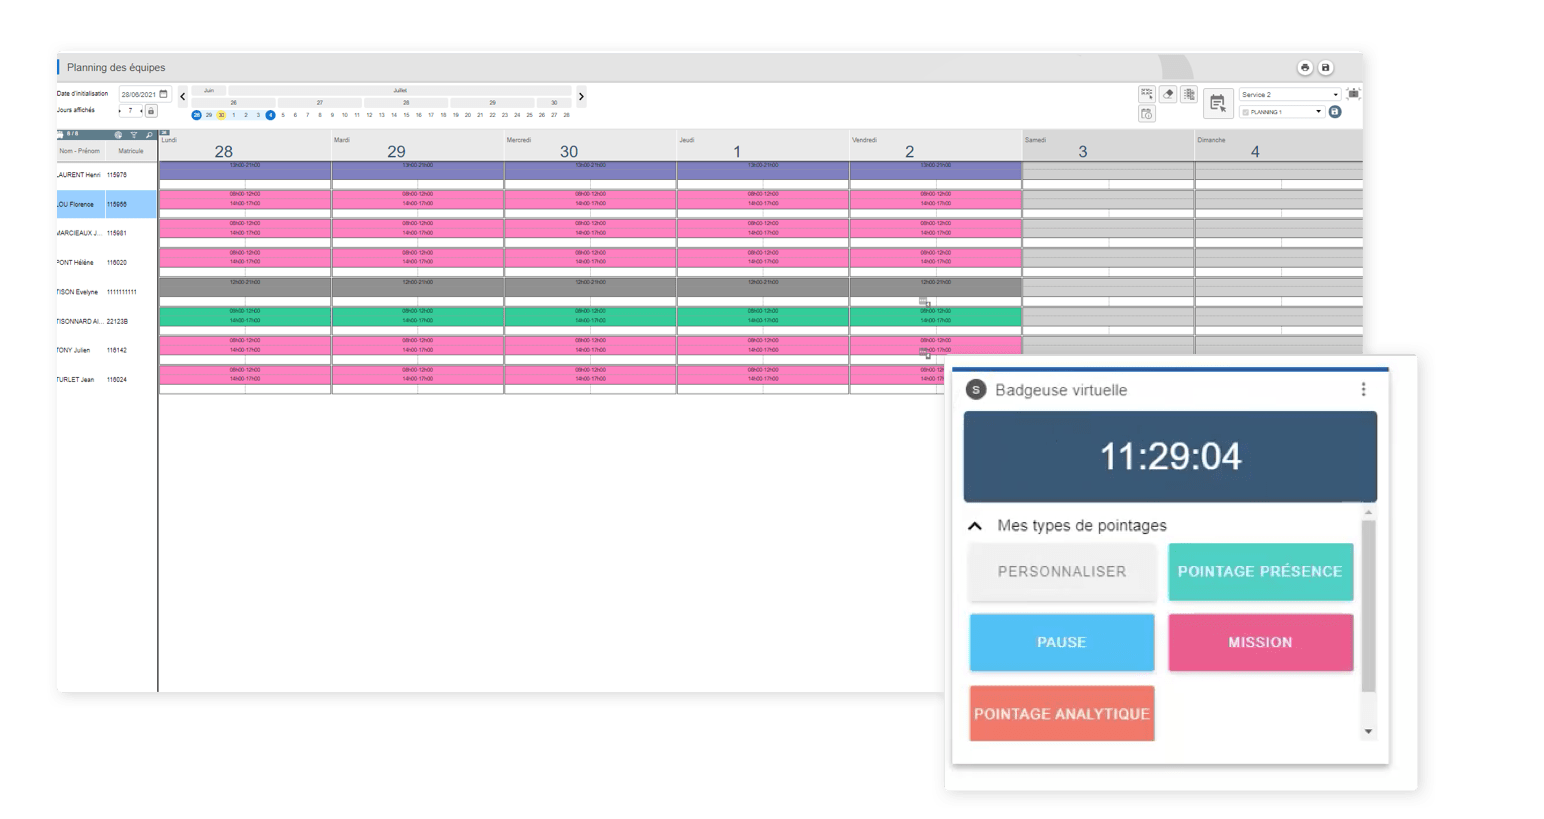Select day 24 in the timeline strip
The image size is (1544, 819).
(517, 115)
